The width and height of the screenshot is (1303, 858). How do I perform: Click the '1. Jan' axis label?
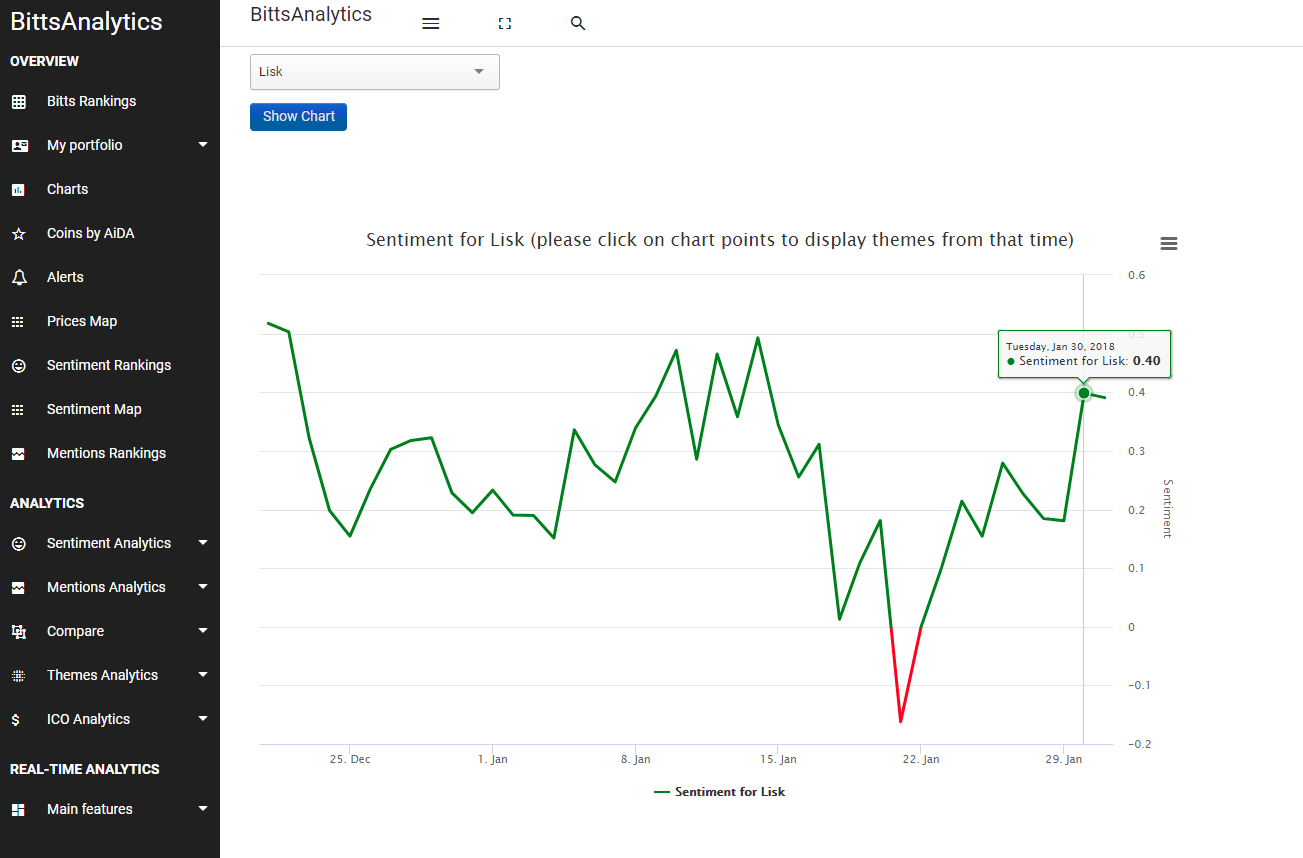click(x=493, y=759)
